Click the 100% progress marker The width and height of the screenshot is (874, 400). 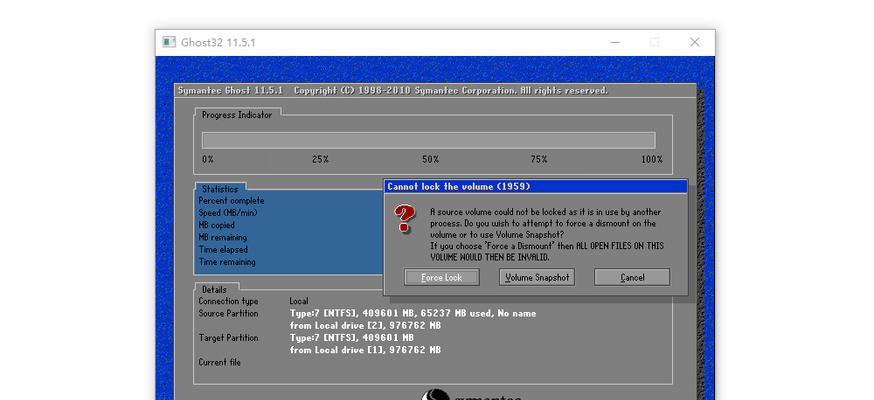652,159
